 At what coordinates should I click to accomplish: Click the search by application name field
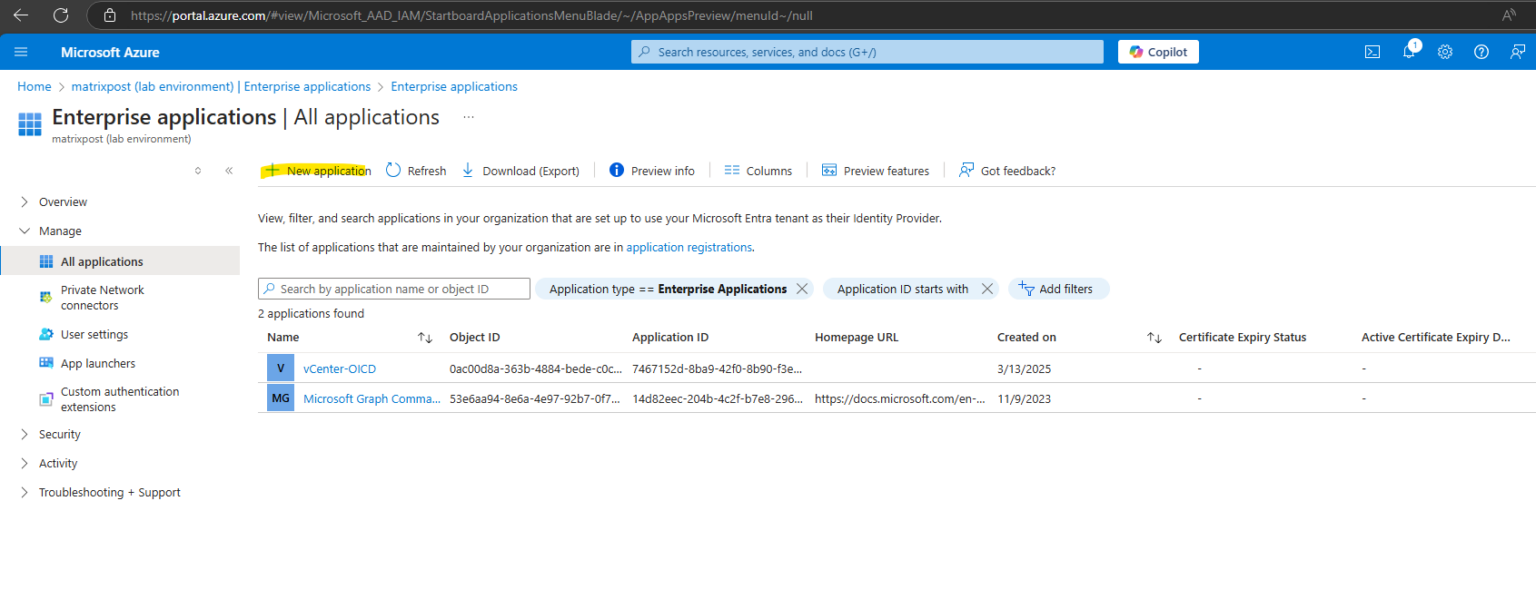pyautogui.click(x=393, y=288)
